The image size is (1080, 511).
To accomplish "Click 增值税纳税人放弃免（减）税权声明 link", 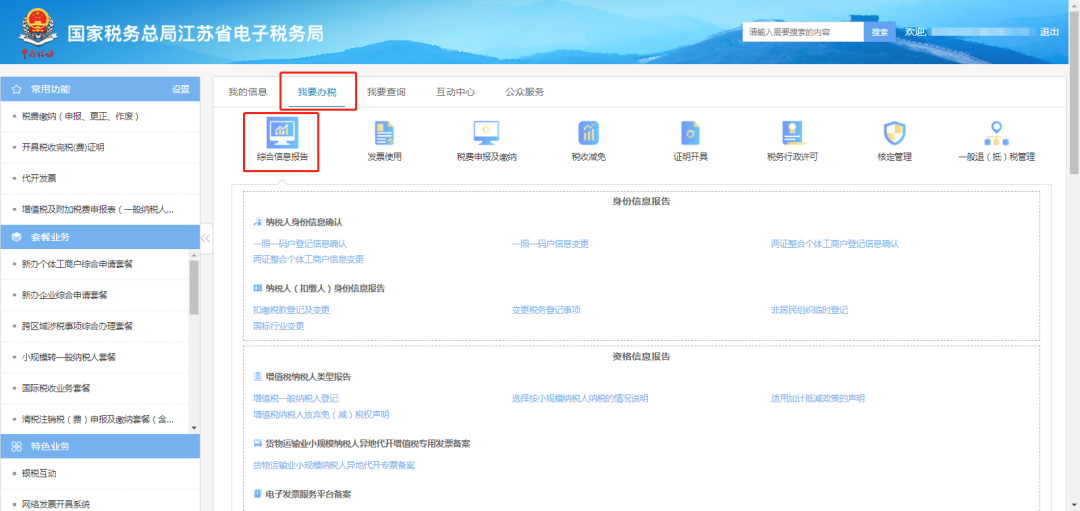I will point(321,415).
